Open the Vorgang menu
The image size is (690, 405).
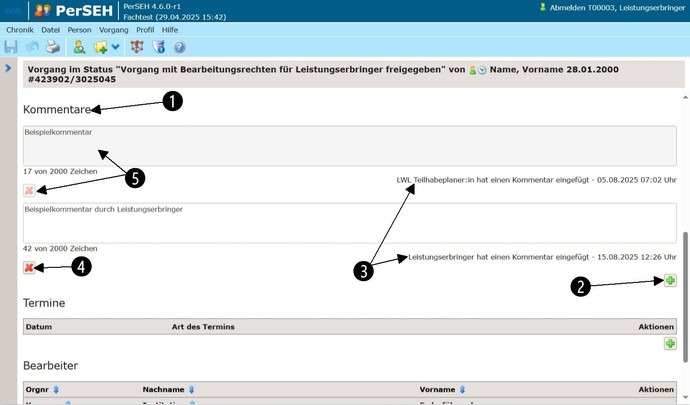(x=114, y=30)
